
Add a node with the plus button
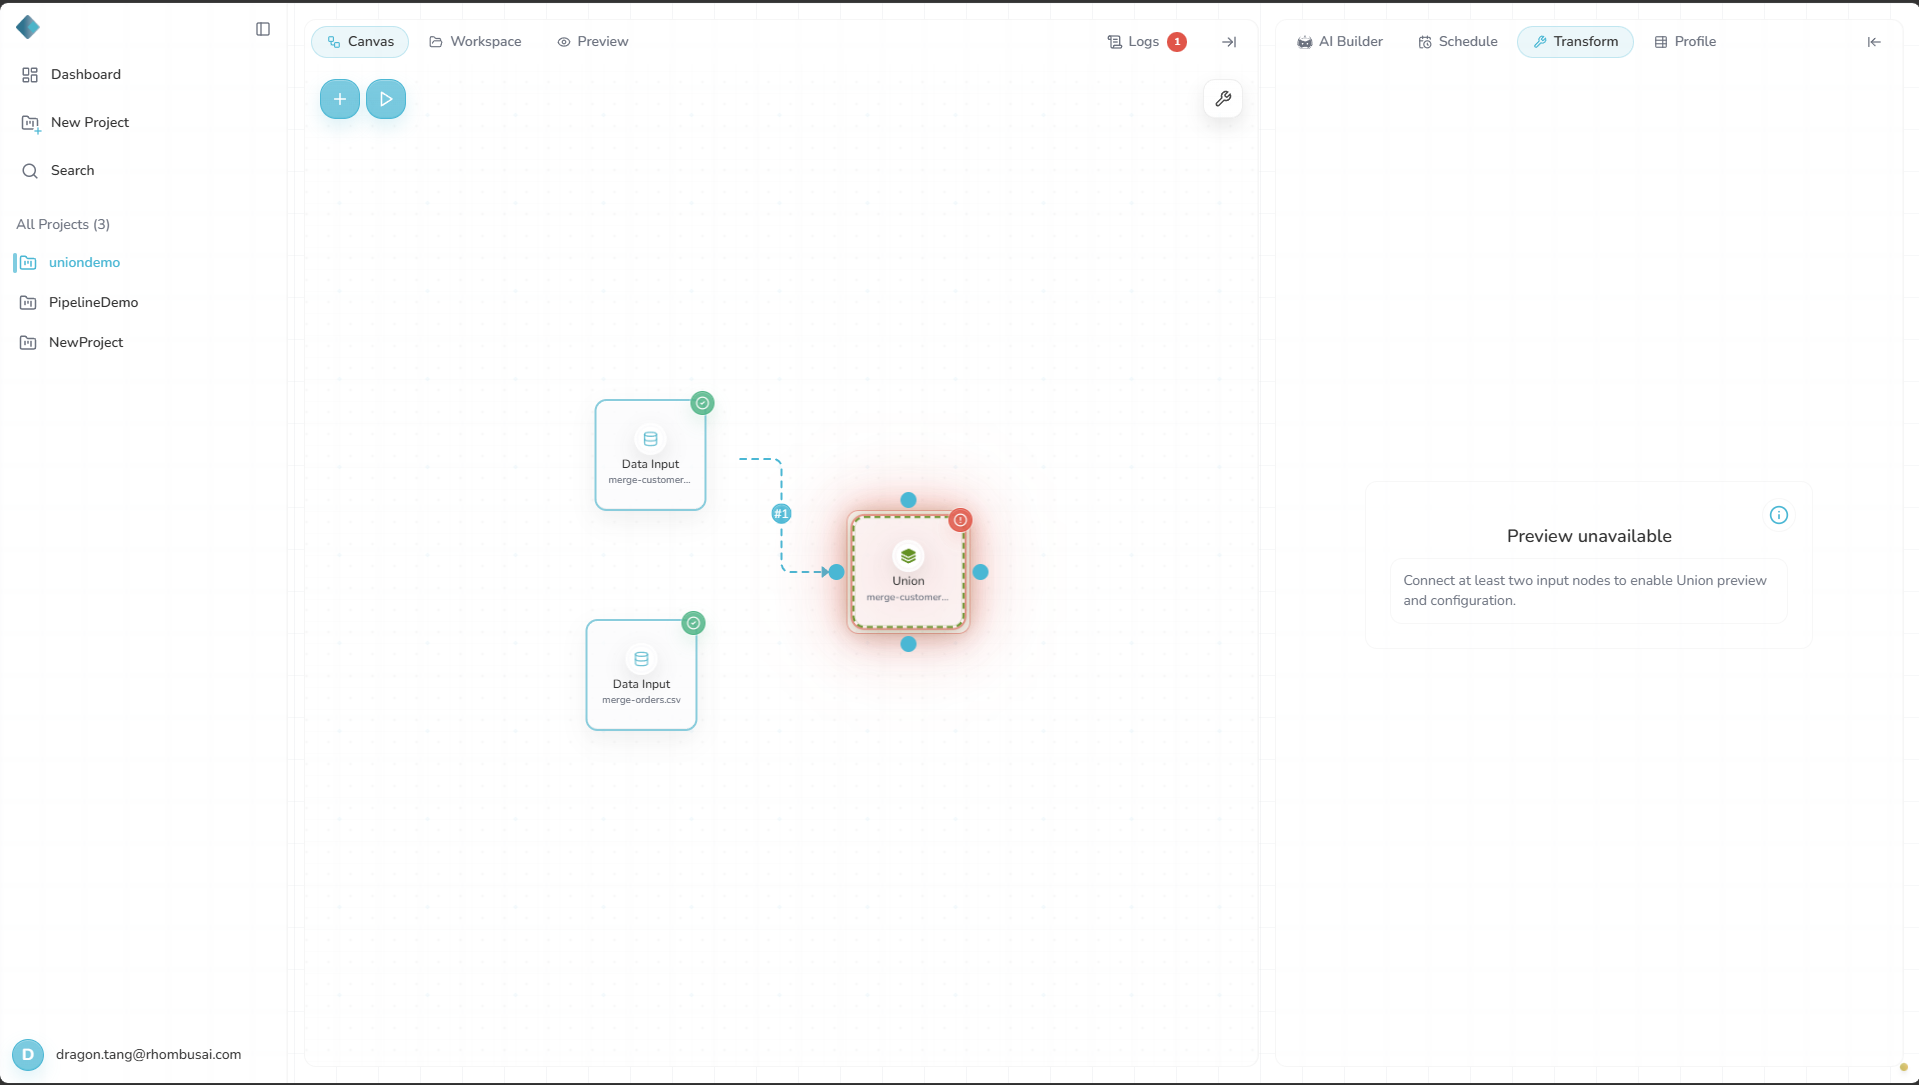tap(340, 98)
